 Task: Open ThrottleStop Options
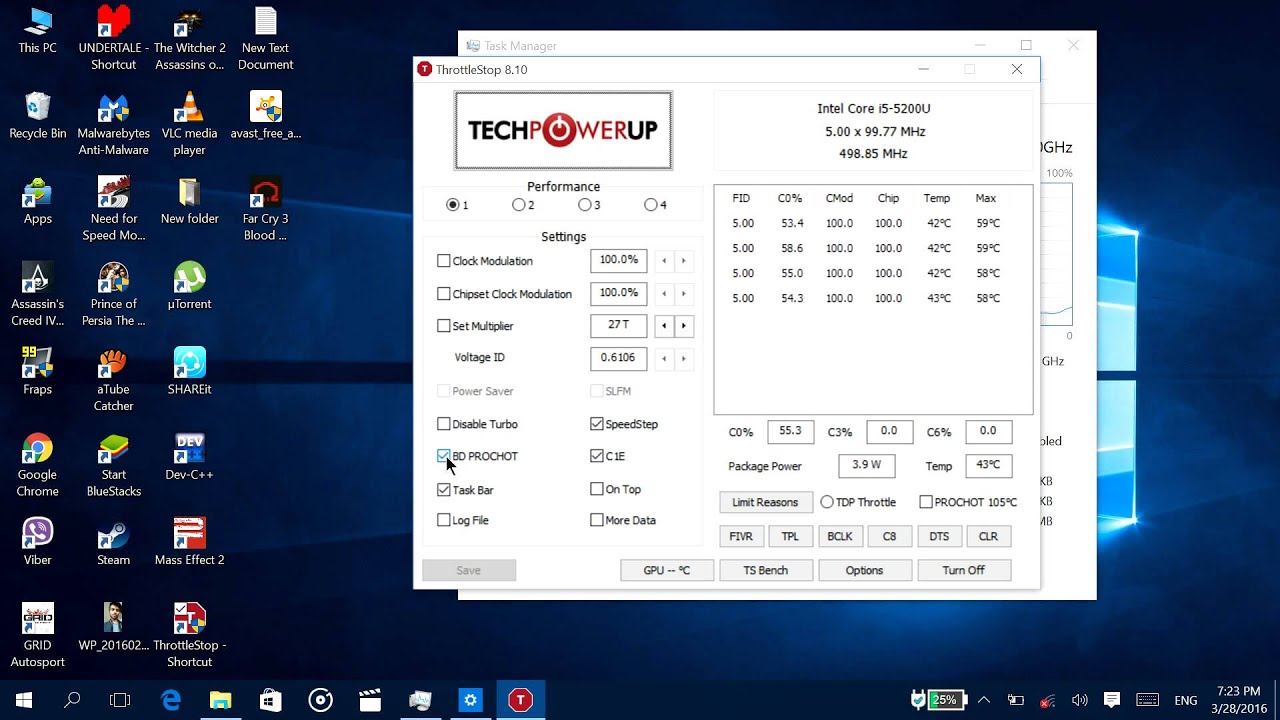(x=864, y=570)
